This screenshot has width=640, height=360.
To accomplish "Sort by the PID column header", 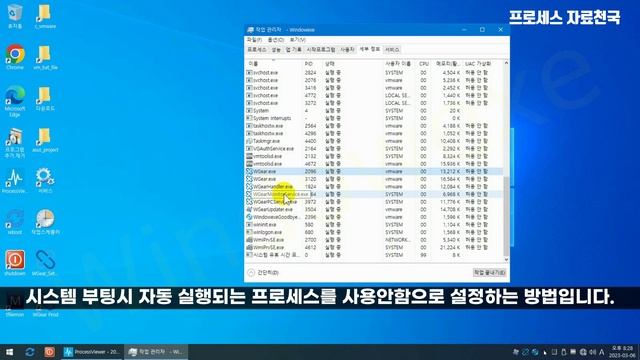I will (x=313, y=64).
